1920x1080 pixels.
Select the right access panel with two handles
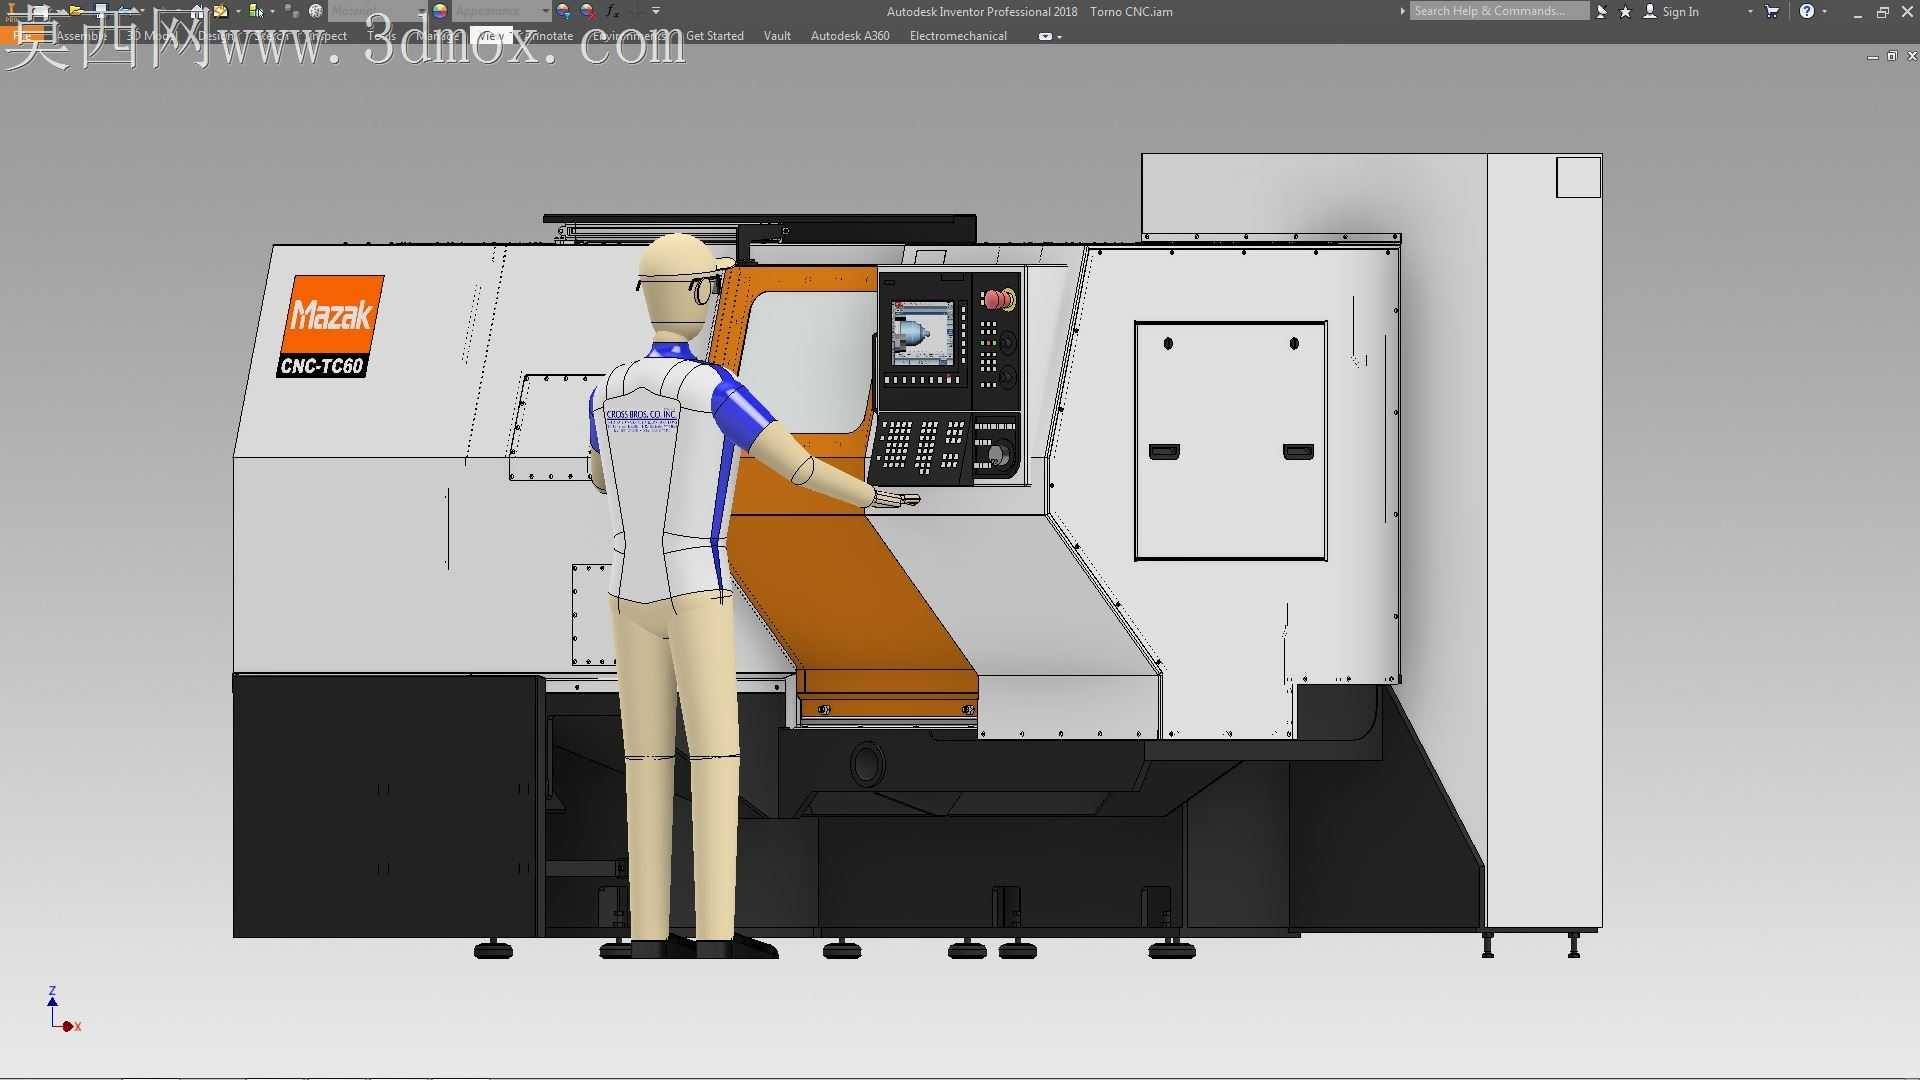1231,441
